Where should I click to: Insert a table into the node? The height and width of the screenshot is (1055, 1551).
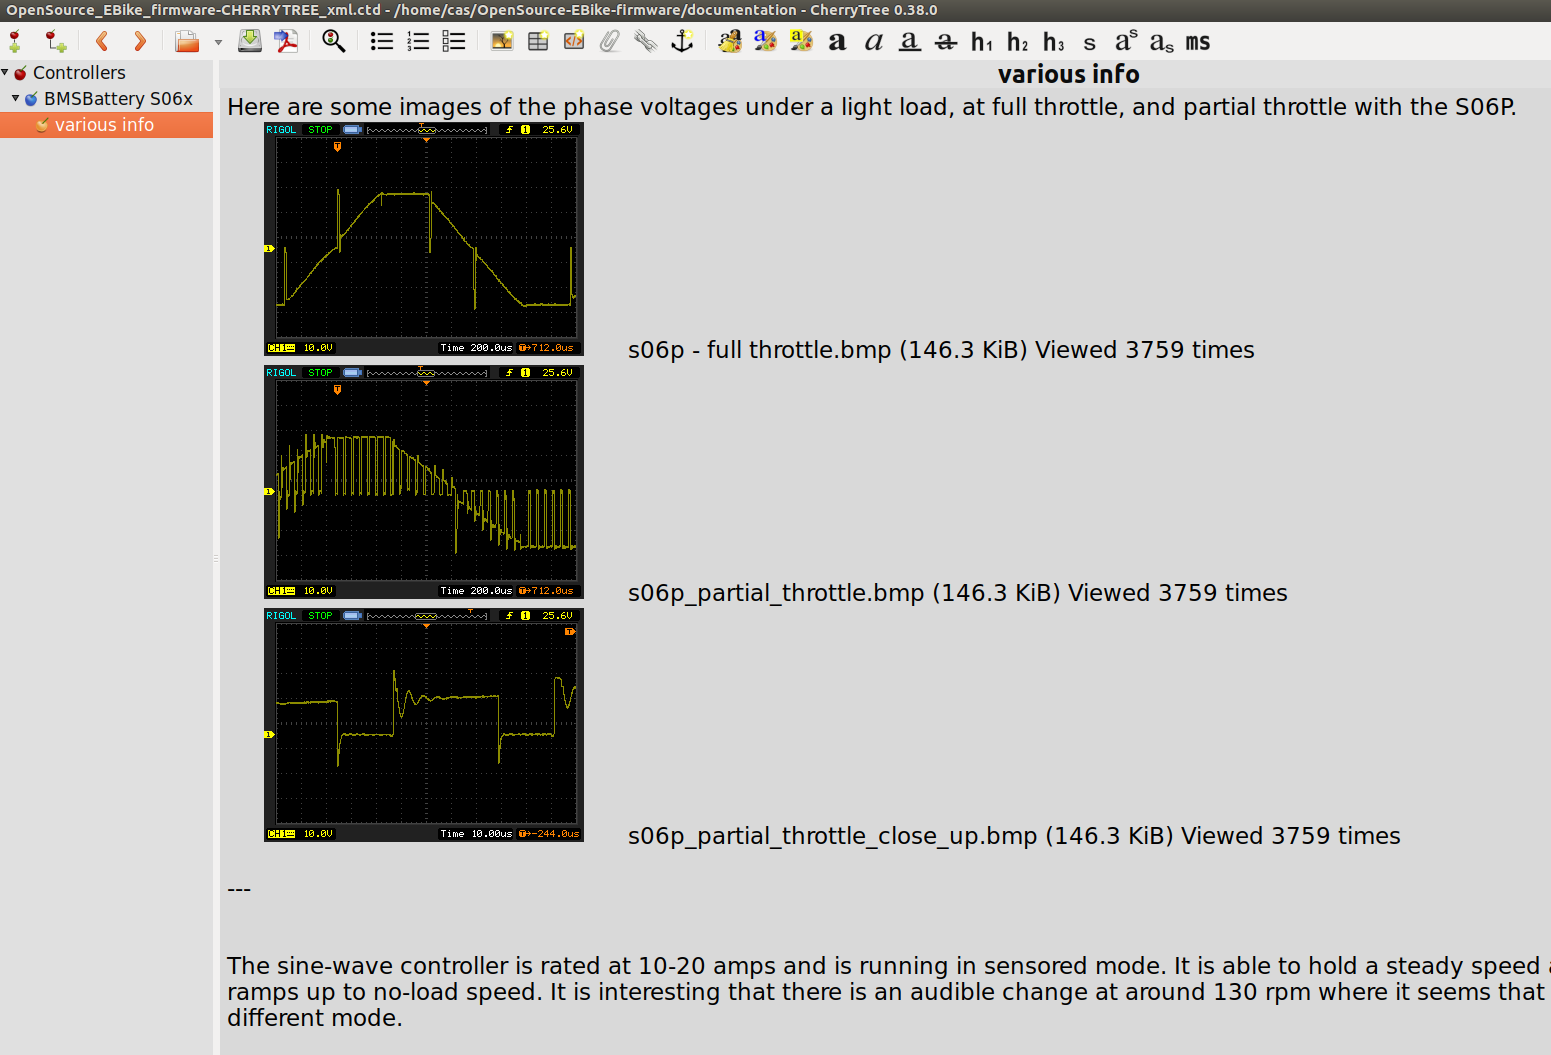click(538, 41)
